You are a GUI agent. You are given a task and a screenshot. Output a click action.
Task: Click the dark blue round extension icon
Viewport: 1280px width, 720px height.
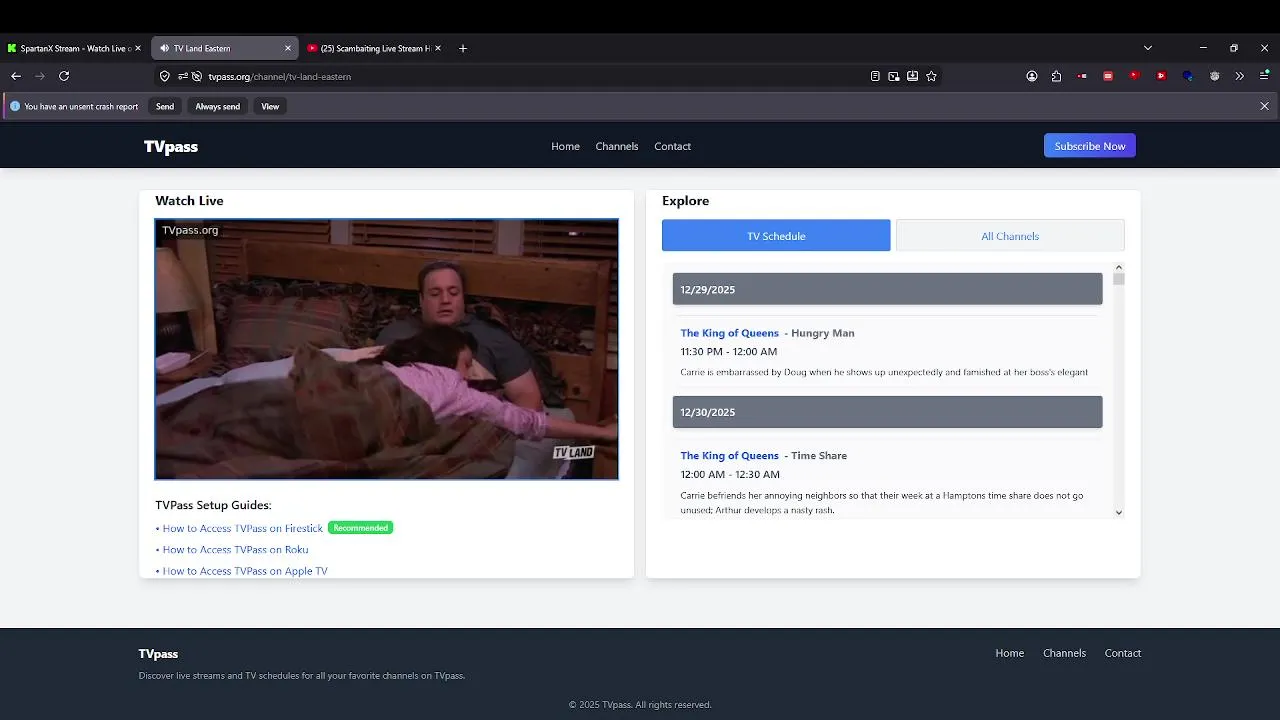point(1187,76)
